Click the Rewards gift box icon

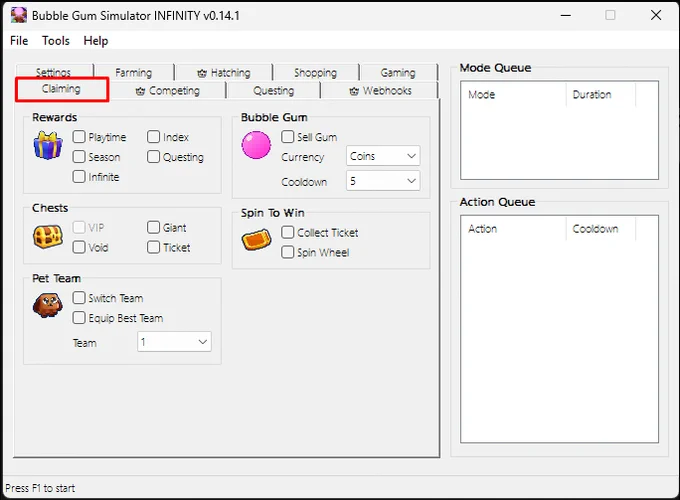[48, 146]
